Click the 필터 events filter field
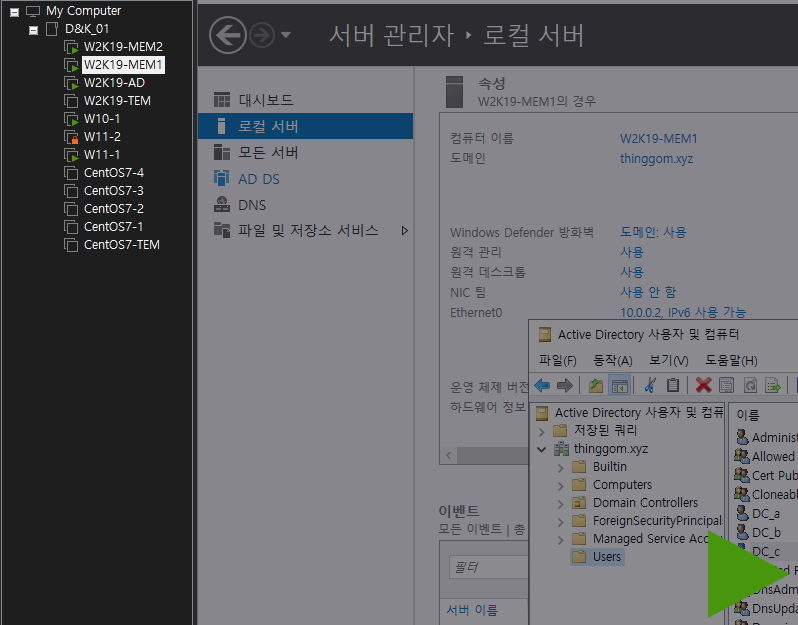 [489, 567]
